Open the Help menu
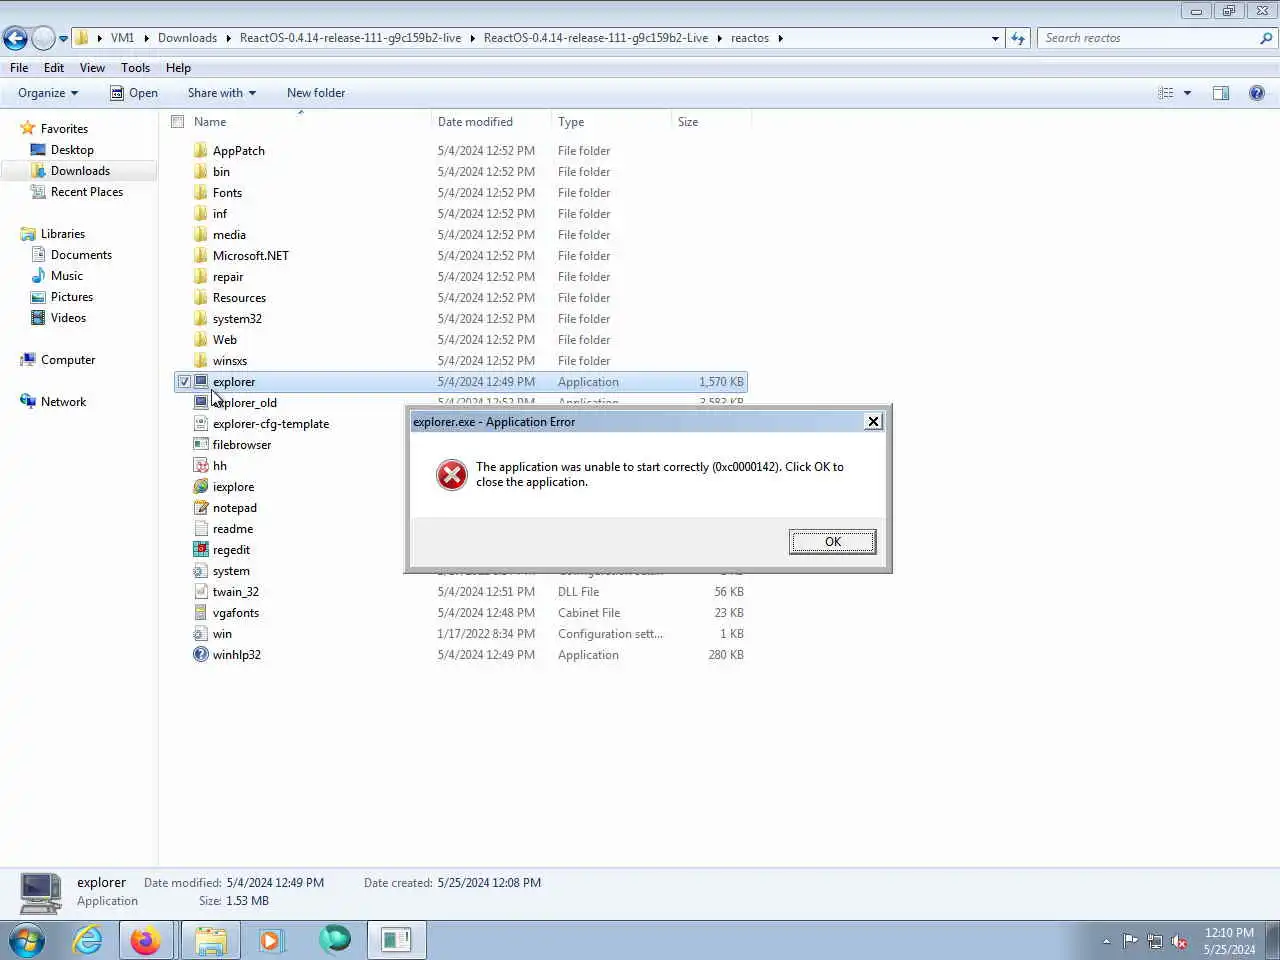The image size is (1280, 960). [178, 68]
